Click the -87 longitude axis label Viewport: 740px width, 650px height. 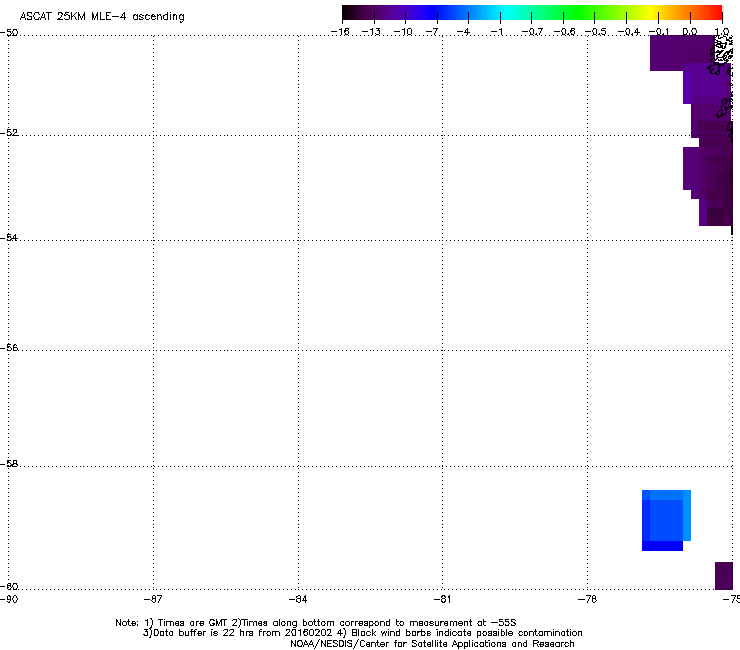coord(153,599)
